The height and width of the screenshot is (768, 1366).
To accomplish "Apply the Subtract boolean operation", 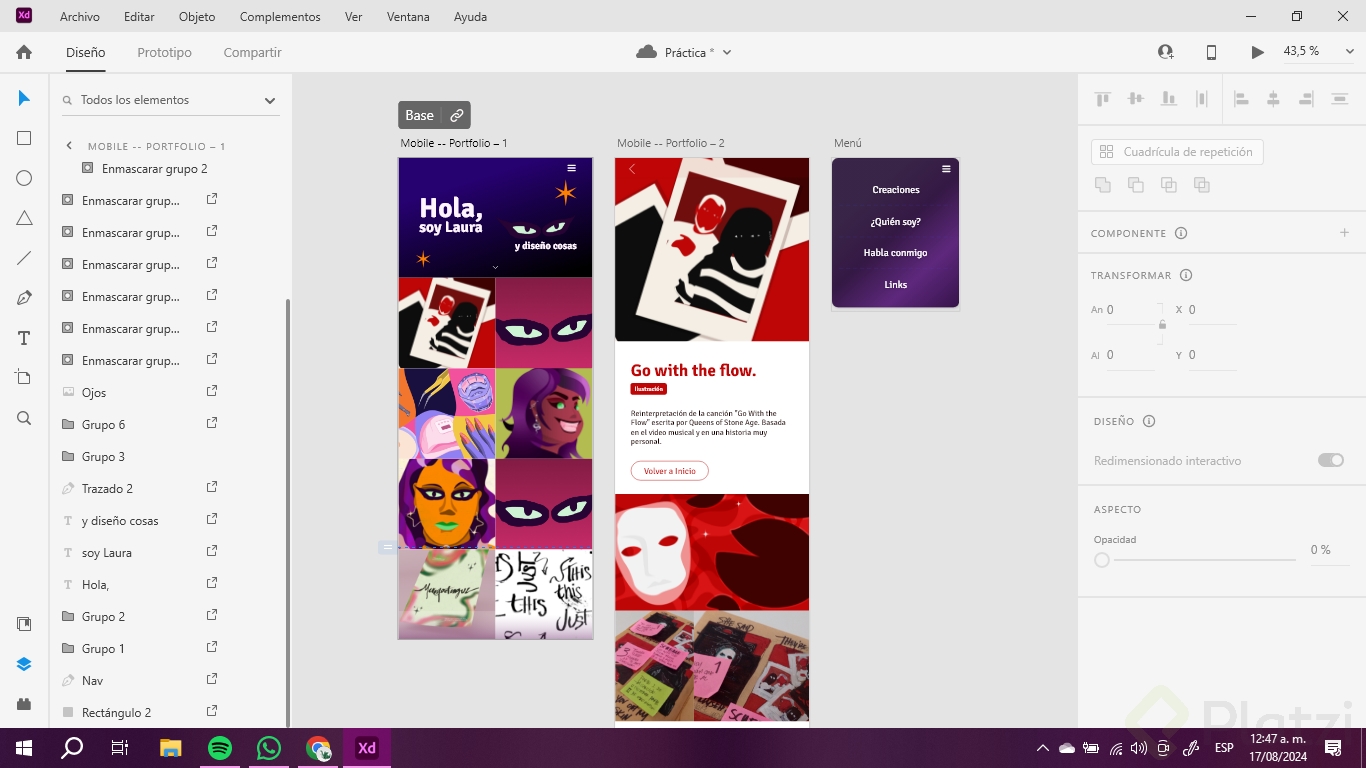I will 1135,184.
